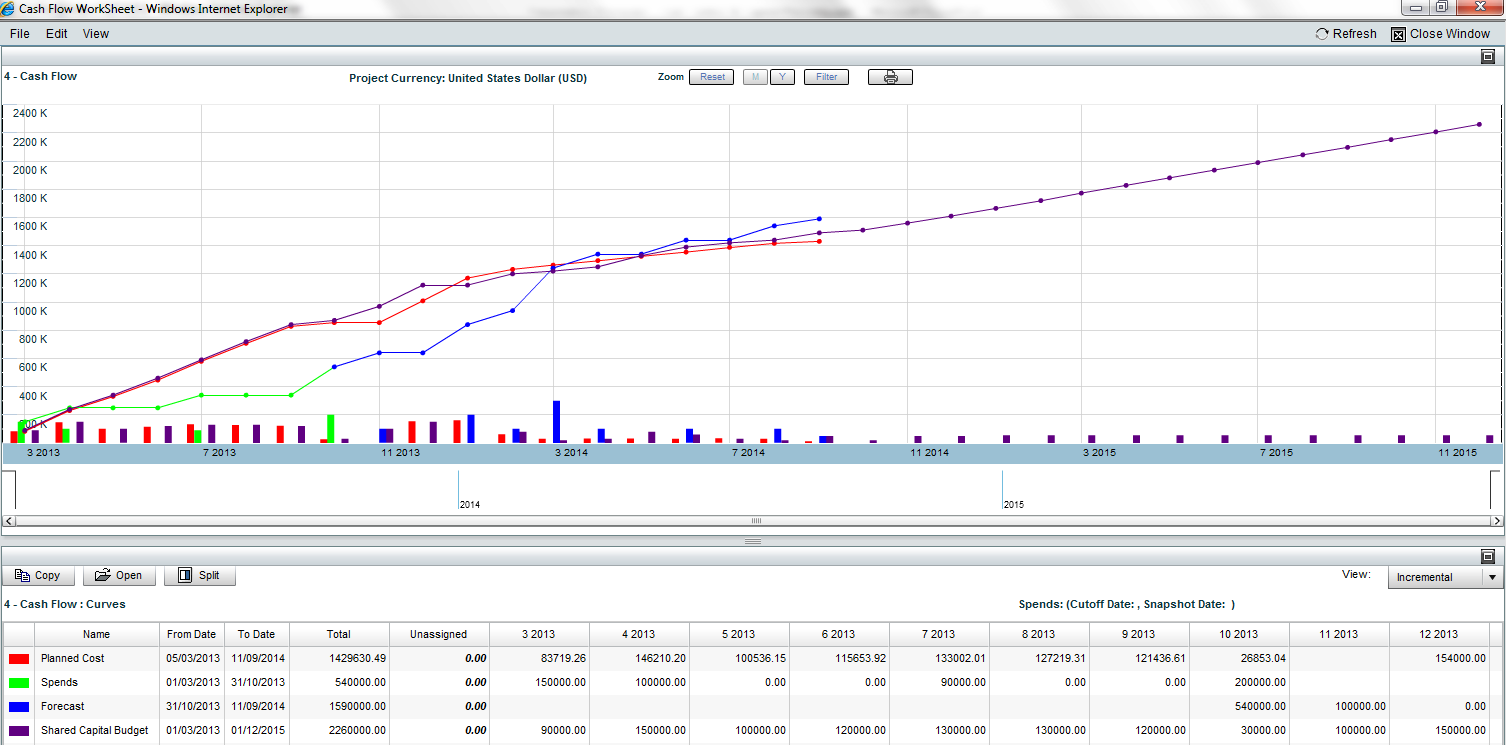Click the 3 2013 column header

tap(539, 634)
